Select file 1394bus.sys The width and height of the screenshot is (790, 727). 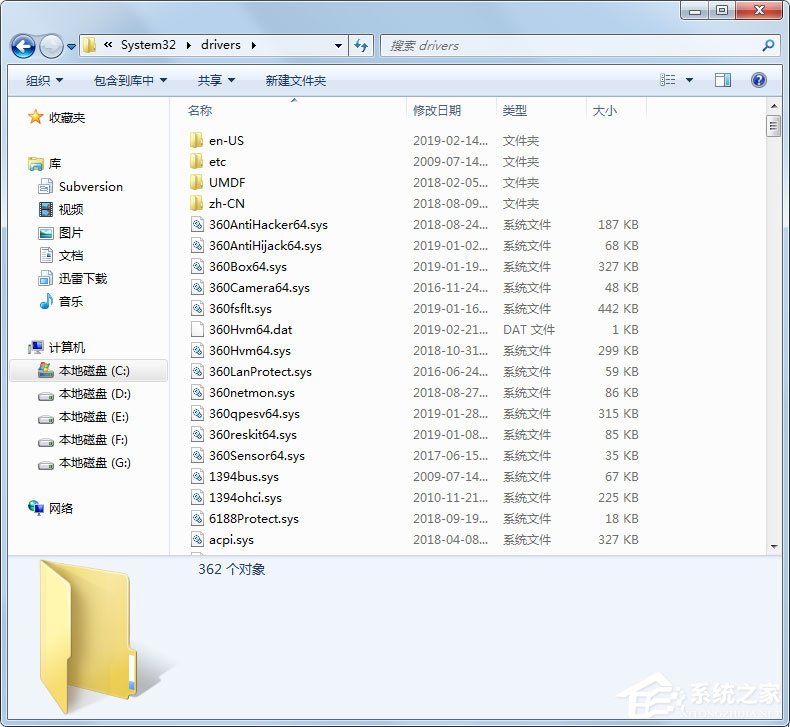pyautogui.click(x=244, y=477)
